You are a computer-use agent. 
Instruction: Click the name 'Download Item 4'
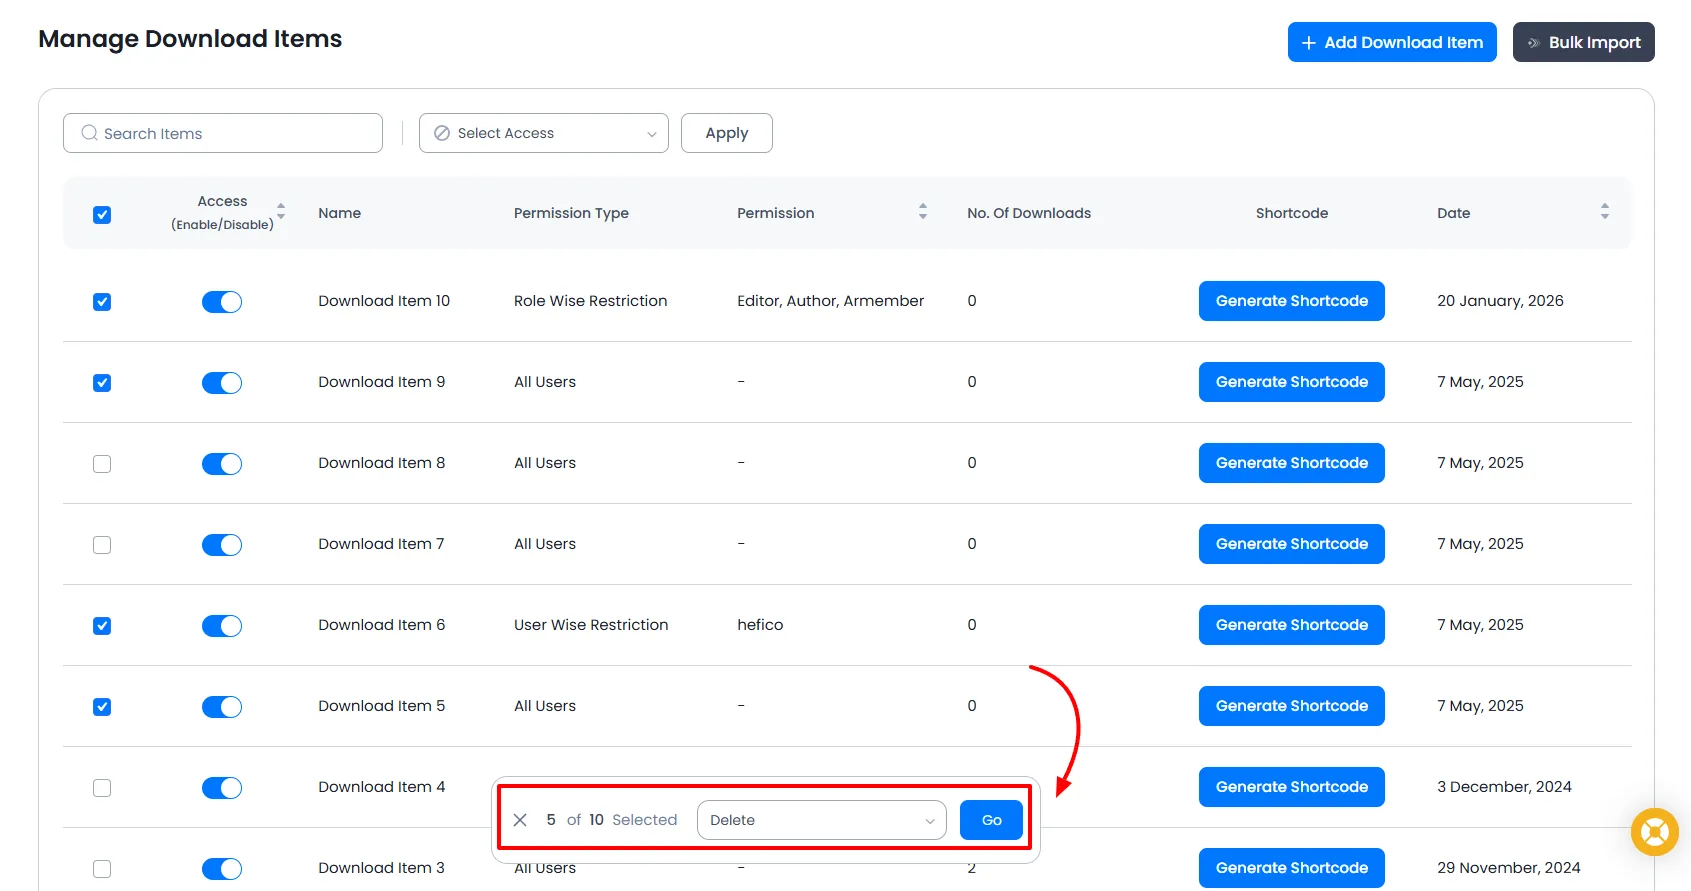(382, 787)
